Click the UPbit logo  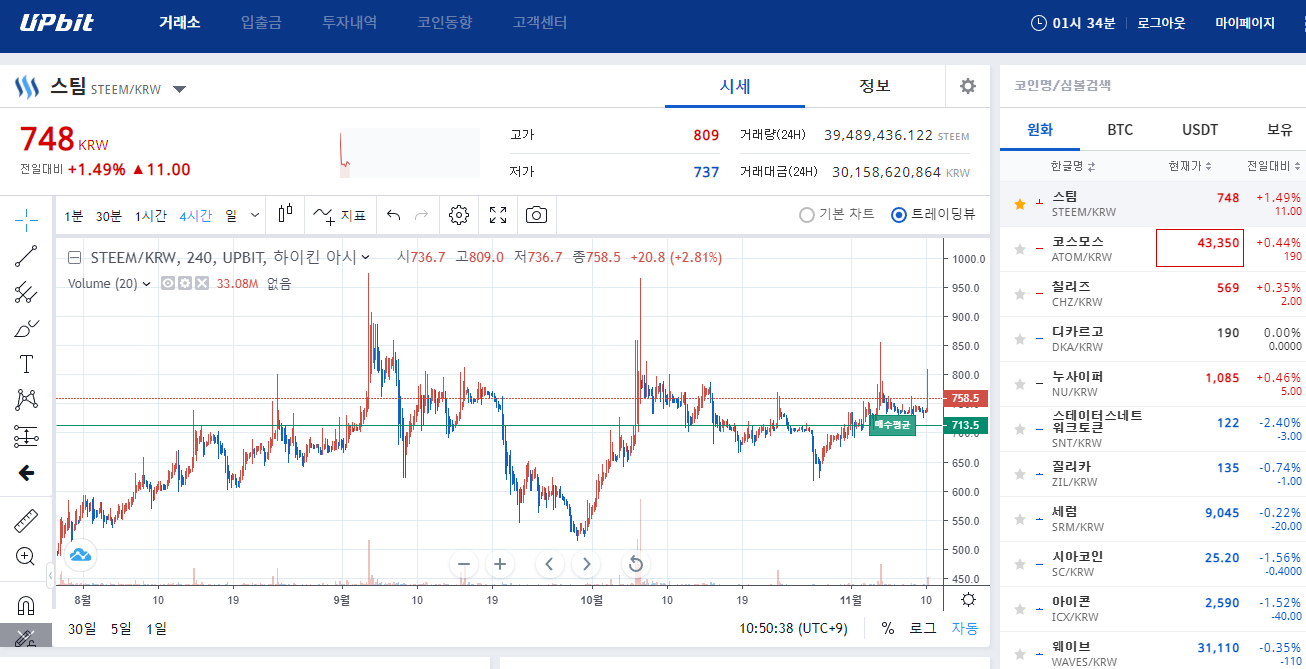pyautogui.click(x=57, y=22)
